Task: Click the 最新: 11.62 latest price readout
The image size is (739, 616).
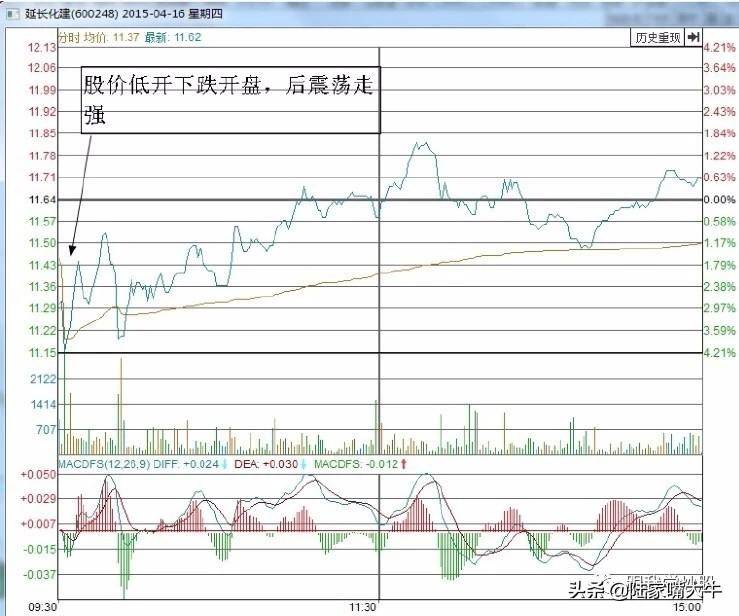Action: click(173, 37)
